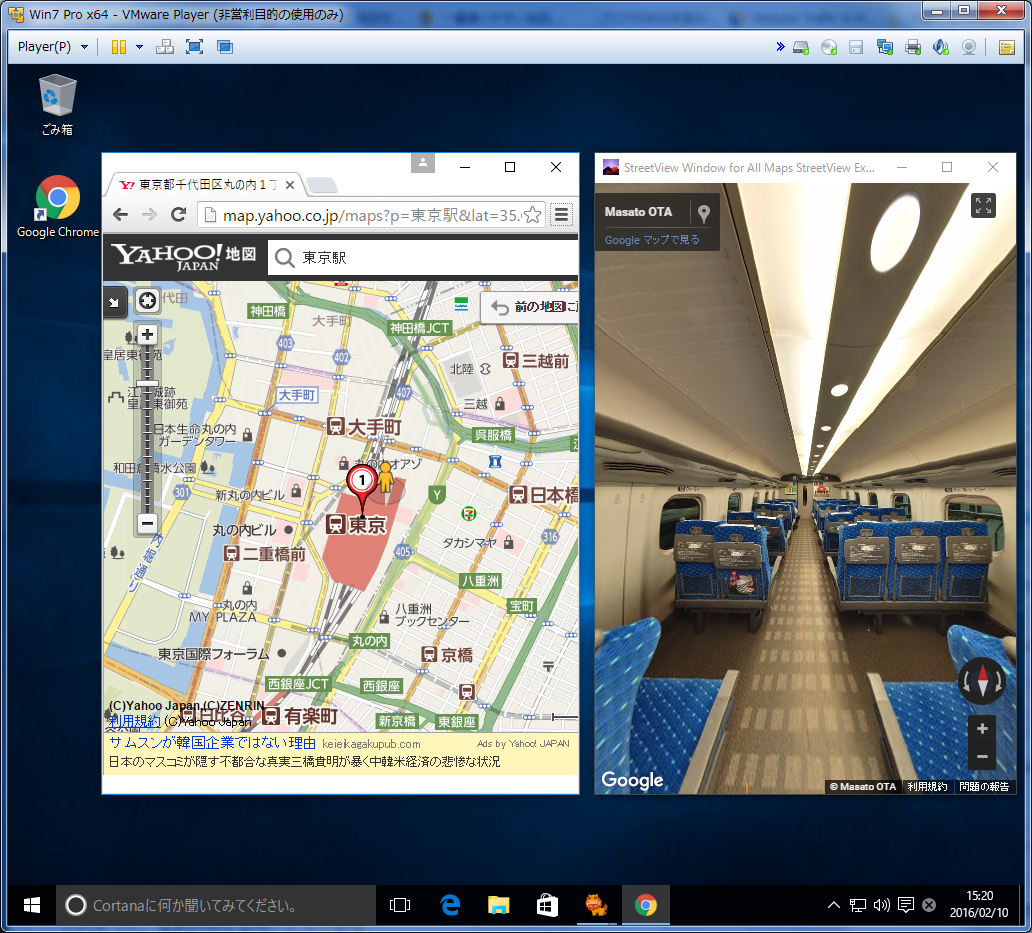Bookmark this page with star icon
The width and height of the screenshot is (1032, 933).
(533, 215)
